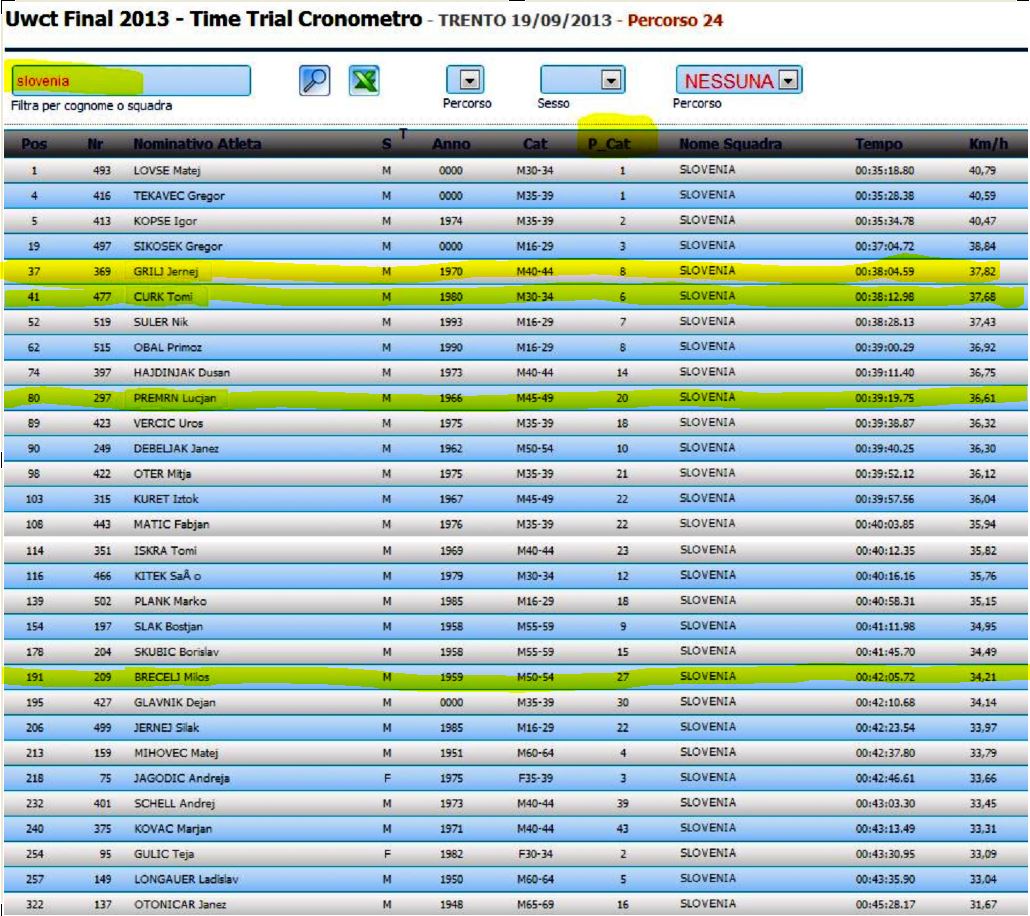Sort by the Tempo column header
The width and height of the screenshot is (1030, 916).
point(878,144)
